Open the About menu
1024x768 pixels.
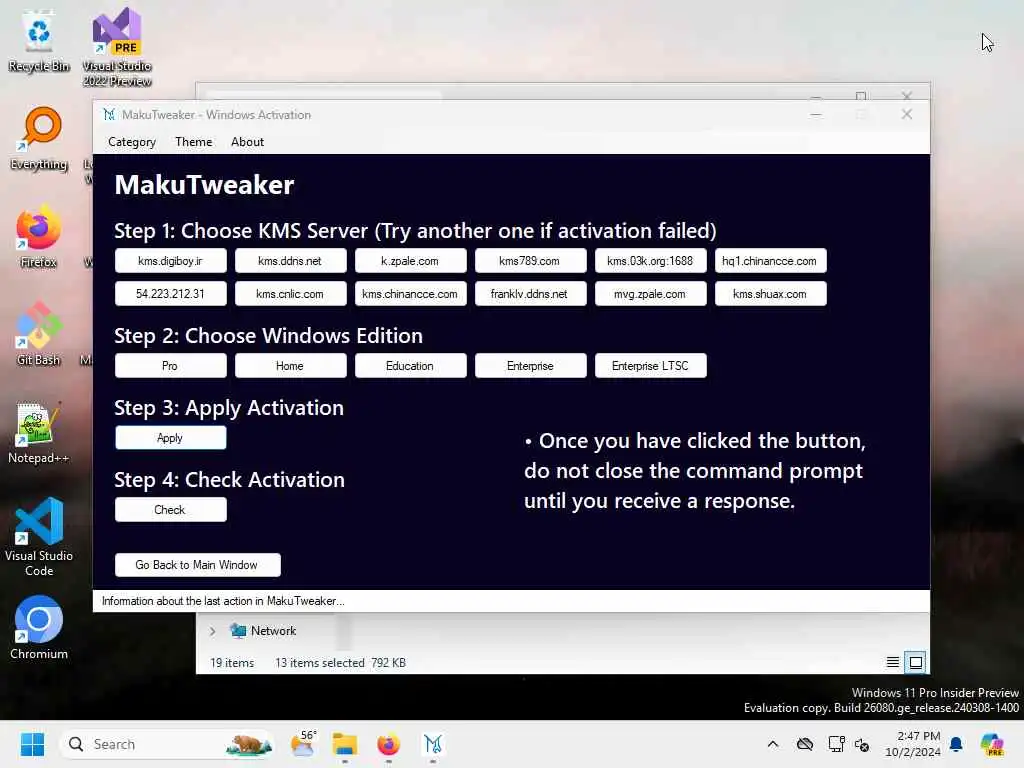[248, 142]
